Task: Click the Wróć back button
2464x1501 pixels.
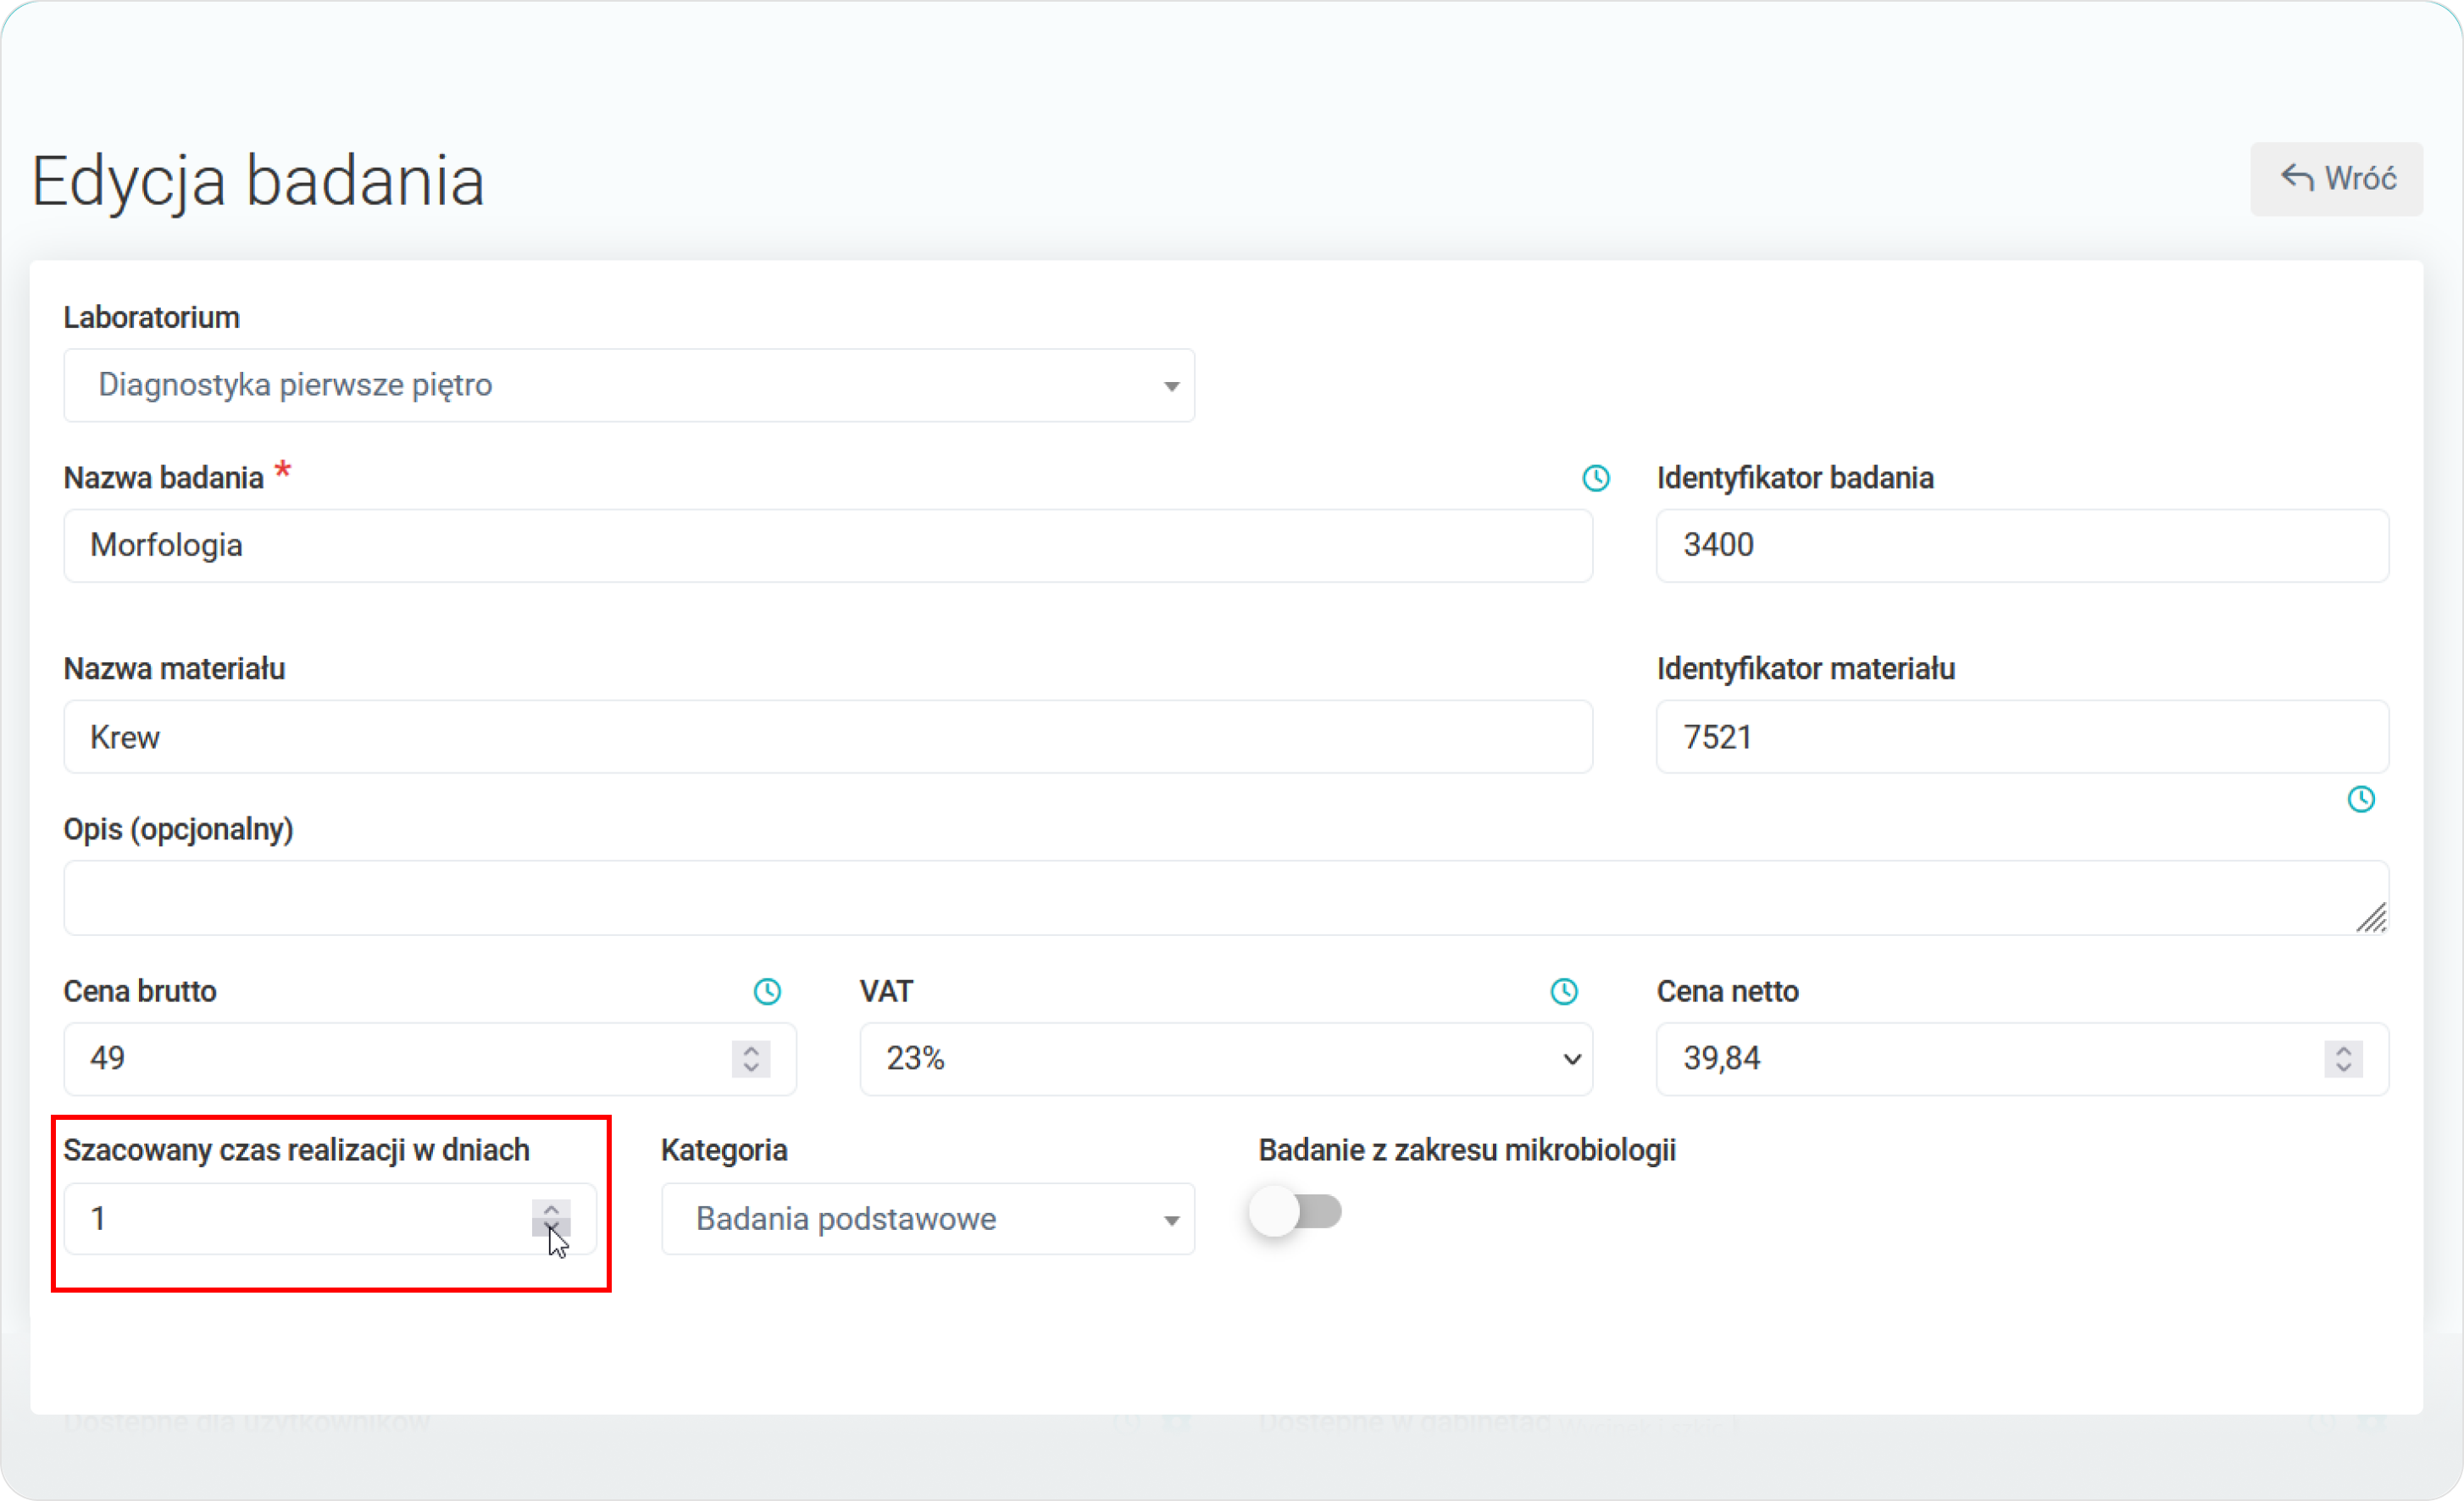Action: click(x=2336, y=178)
